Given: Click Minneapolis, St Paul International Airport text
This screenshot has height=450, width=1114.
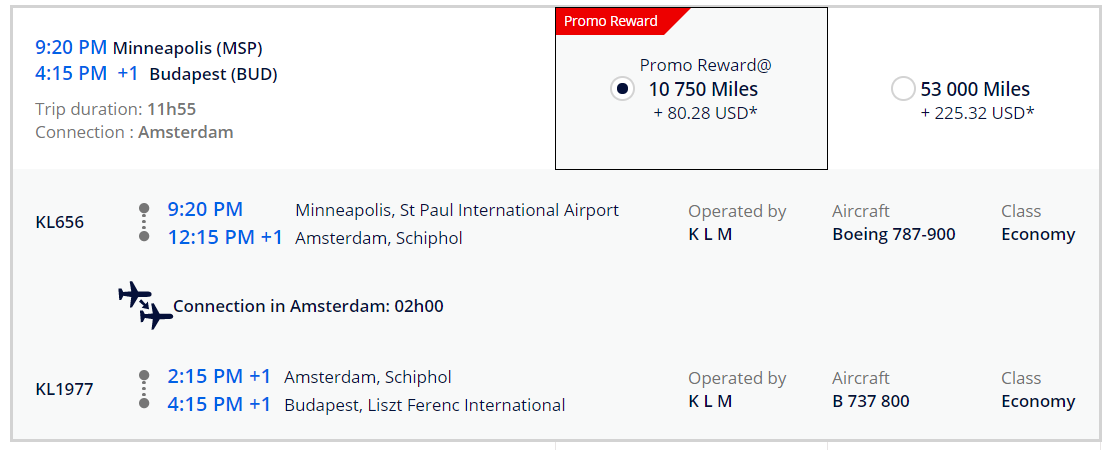Looking at the screenshot, I should tap(457, 210).
